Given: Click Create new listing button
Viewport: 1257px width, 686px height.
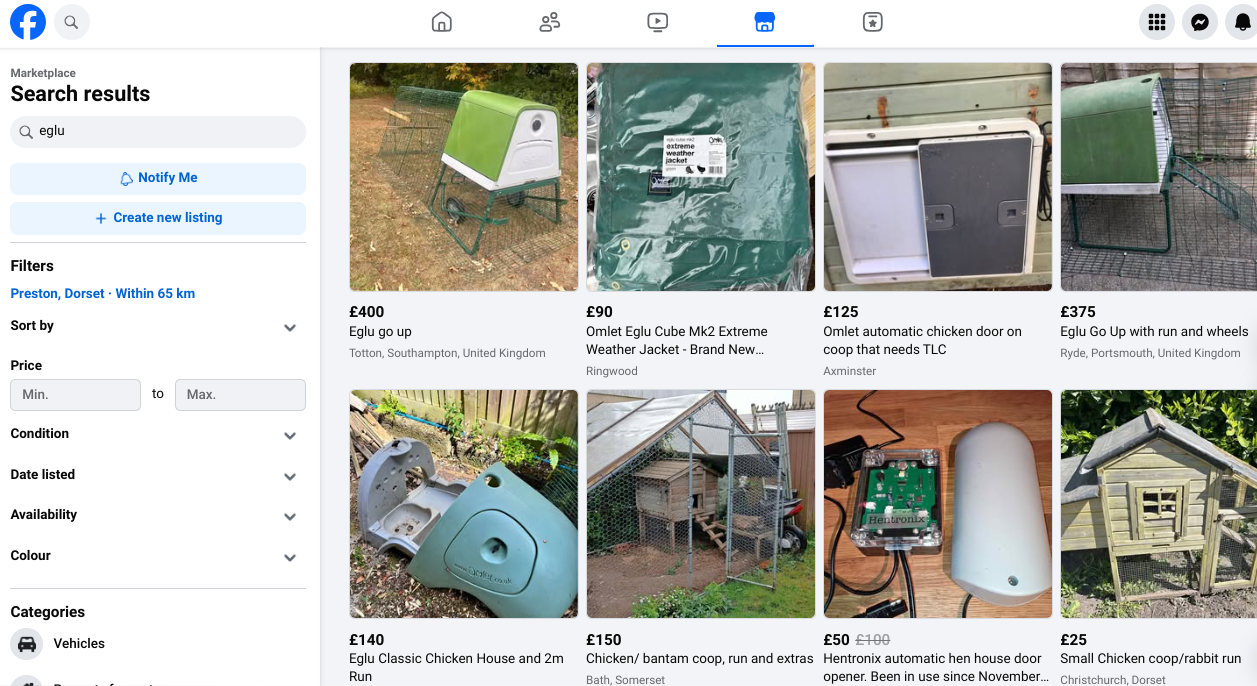Looking at the screenshot, I should coord(158,218).
